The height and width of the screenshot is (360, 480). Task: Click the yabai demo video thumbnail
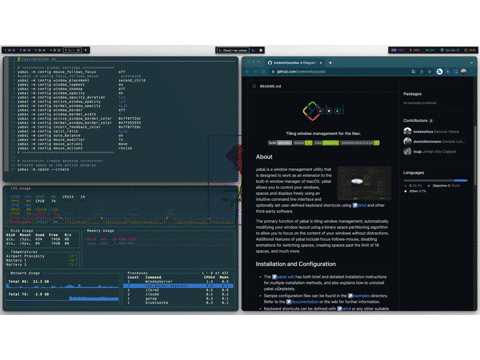pos(364,183)
